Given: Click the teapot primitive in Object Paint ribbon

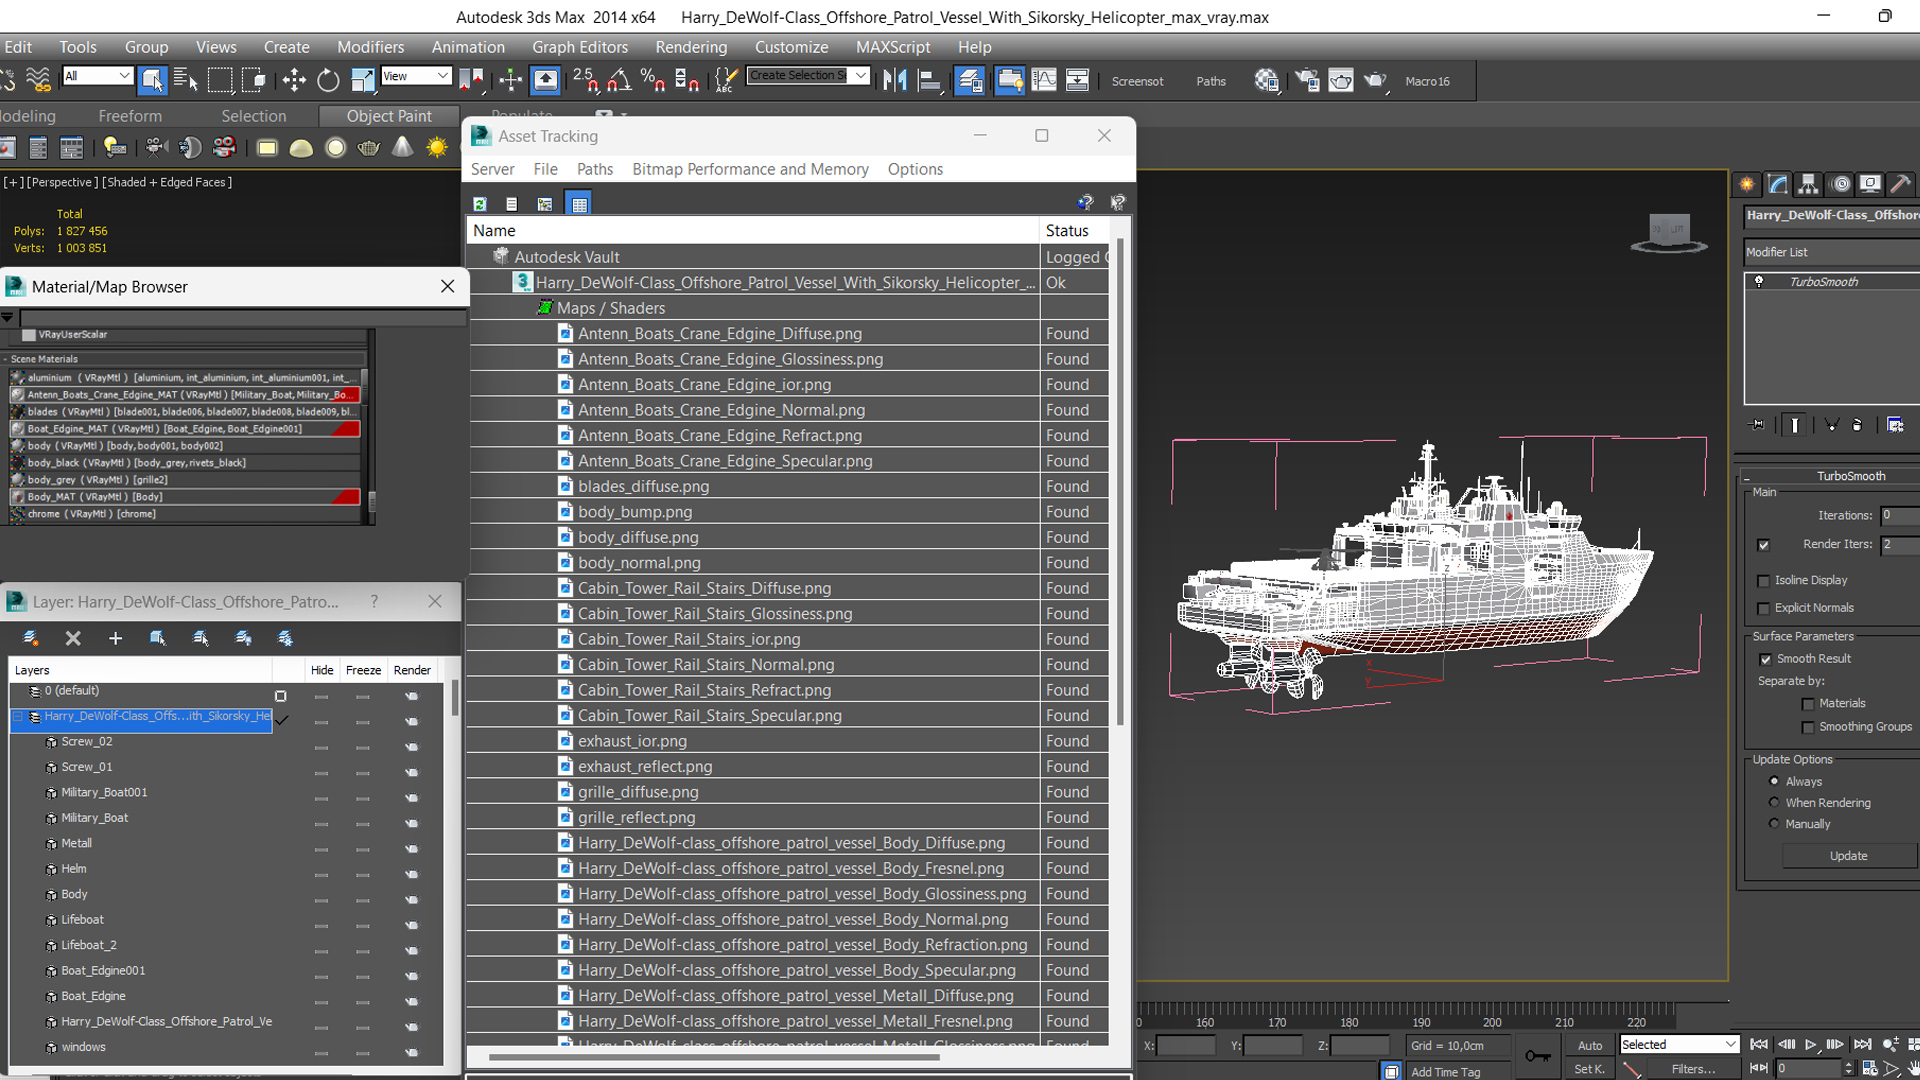Looking at the screenshot, I should click(x=369, y=148).
